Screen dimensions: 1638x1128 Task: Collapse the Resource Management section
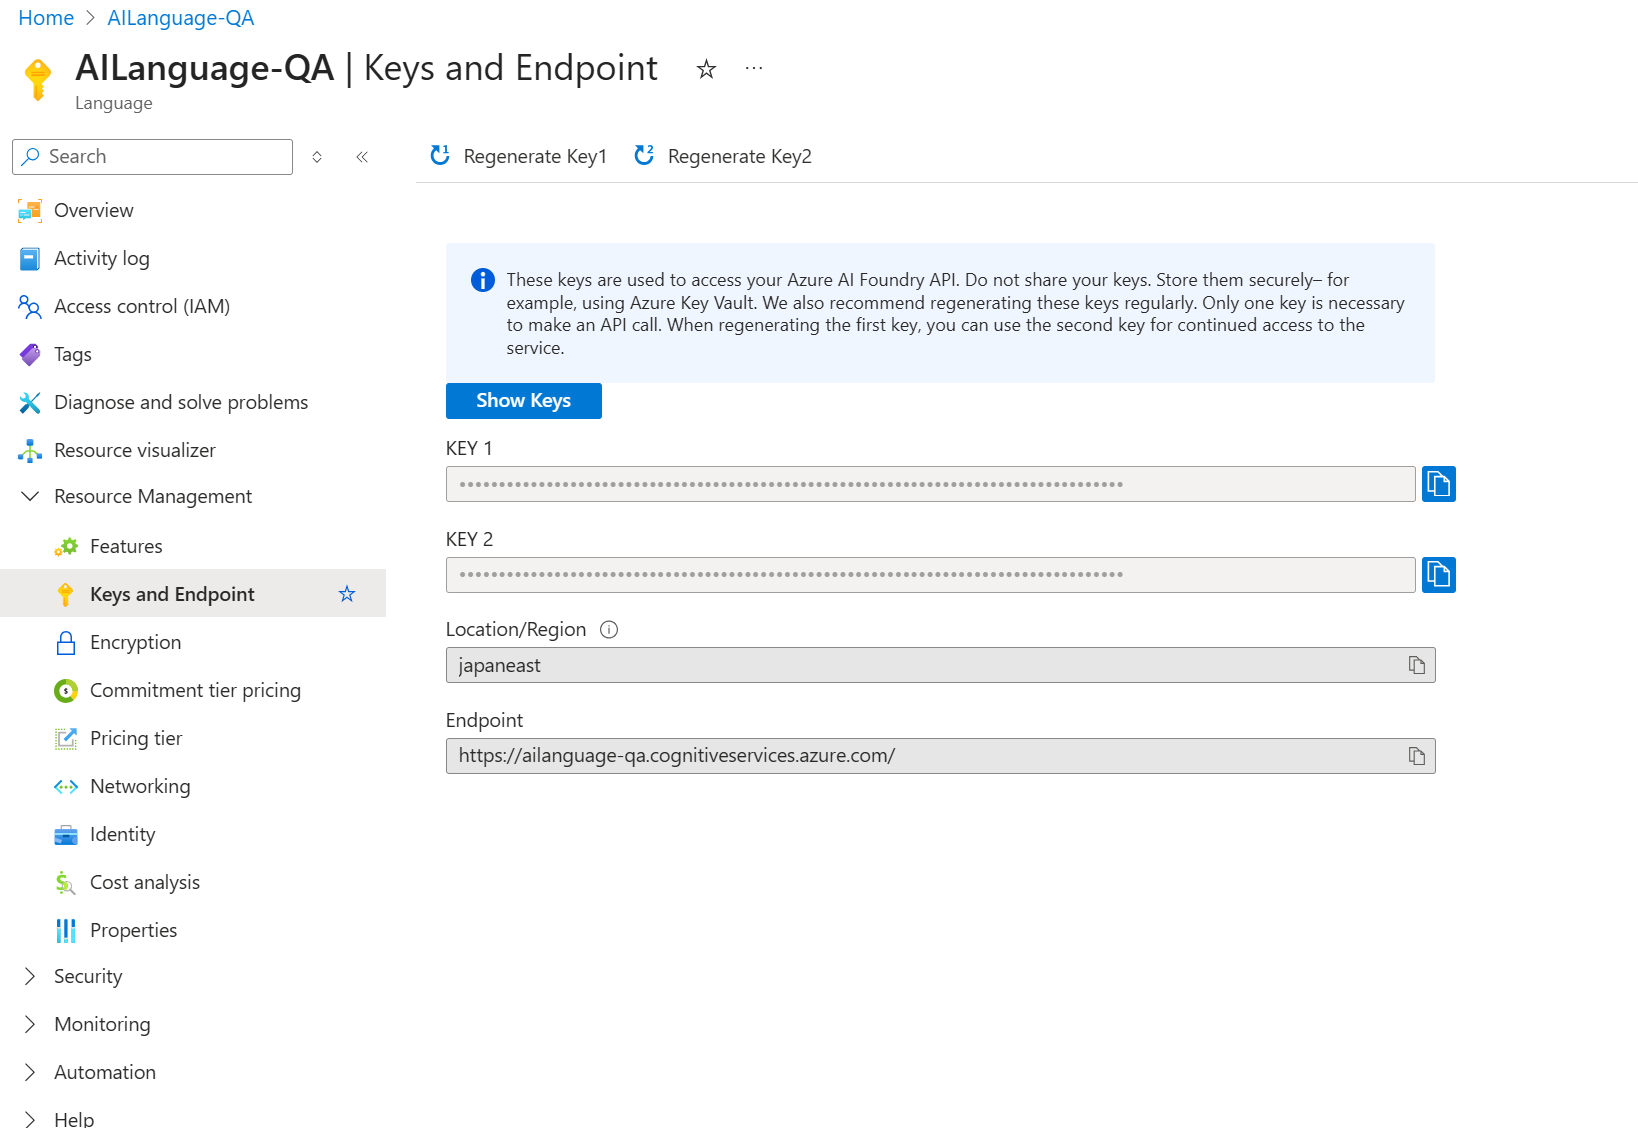tap(30, 497)
